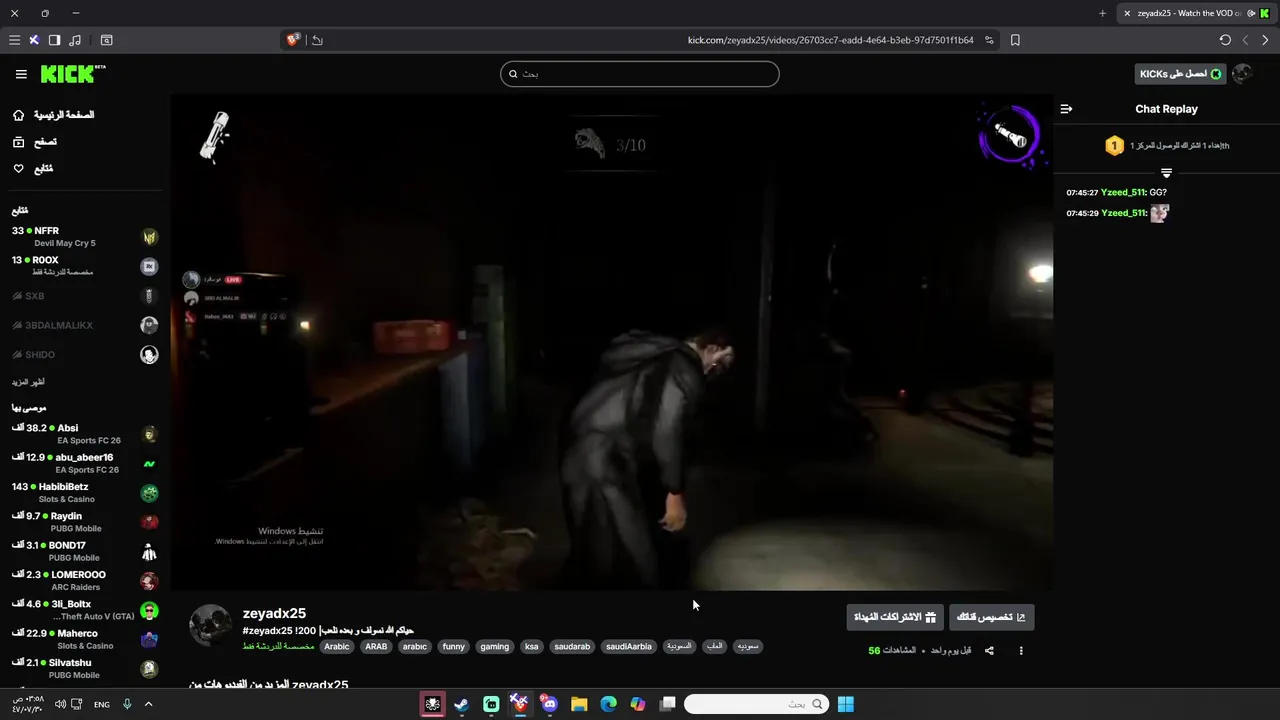Open the Browse sidebar item
The height and width of the screenshot is (720, 1280).
click(35, 142)
